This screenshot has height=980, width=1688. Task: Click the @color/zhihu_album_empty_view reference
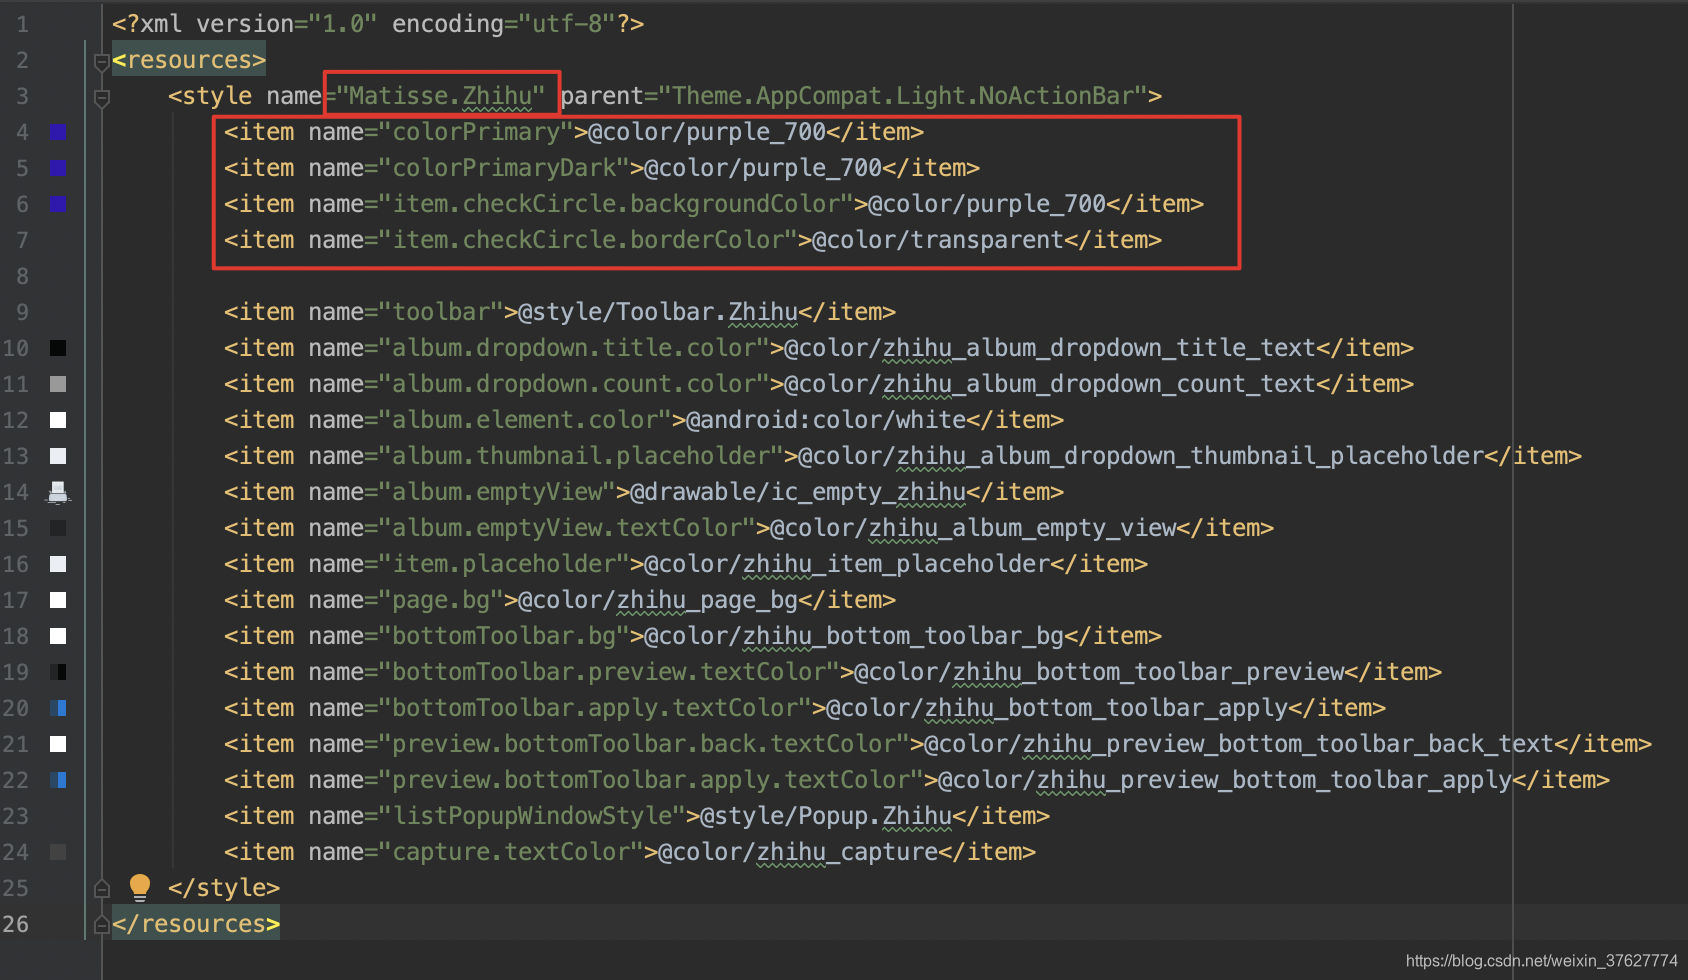[x=973, y=528]
